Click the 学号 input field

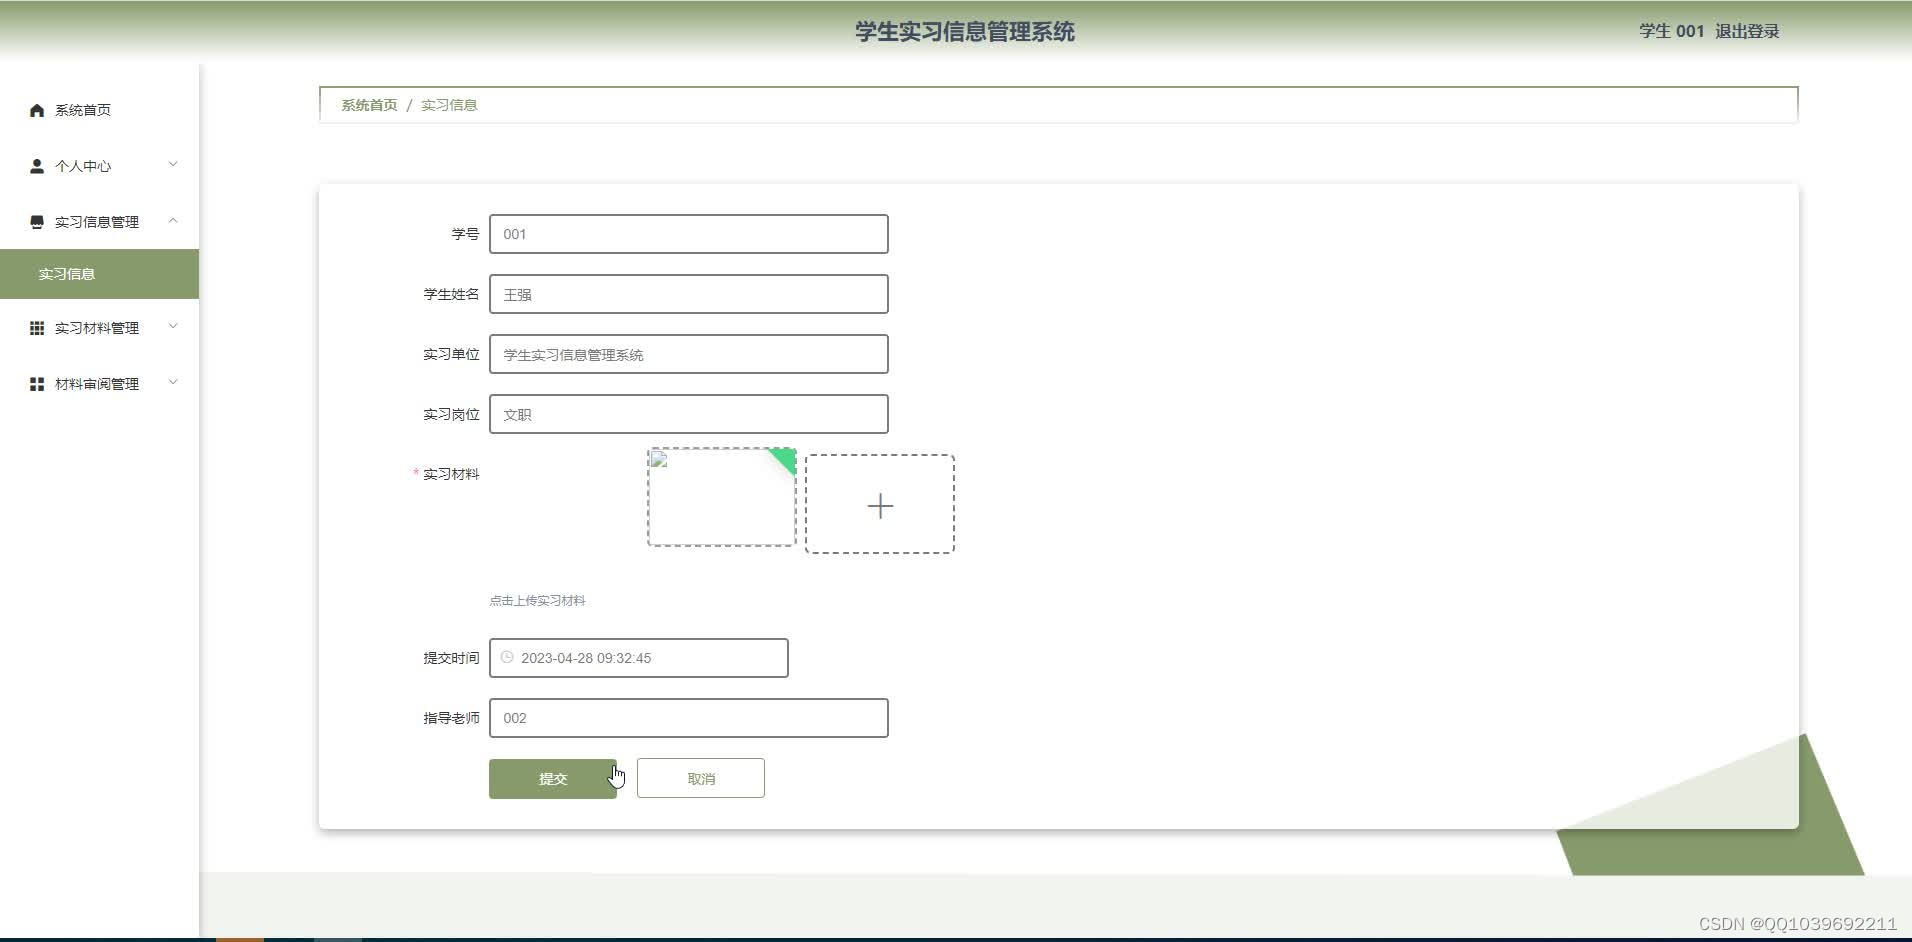[x=689, y=234]
